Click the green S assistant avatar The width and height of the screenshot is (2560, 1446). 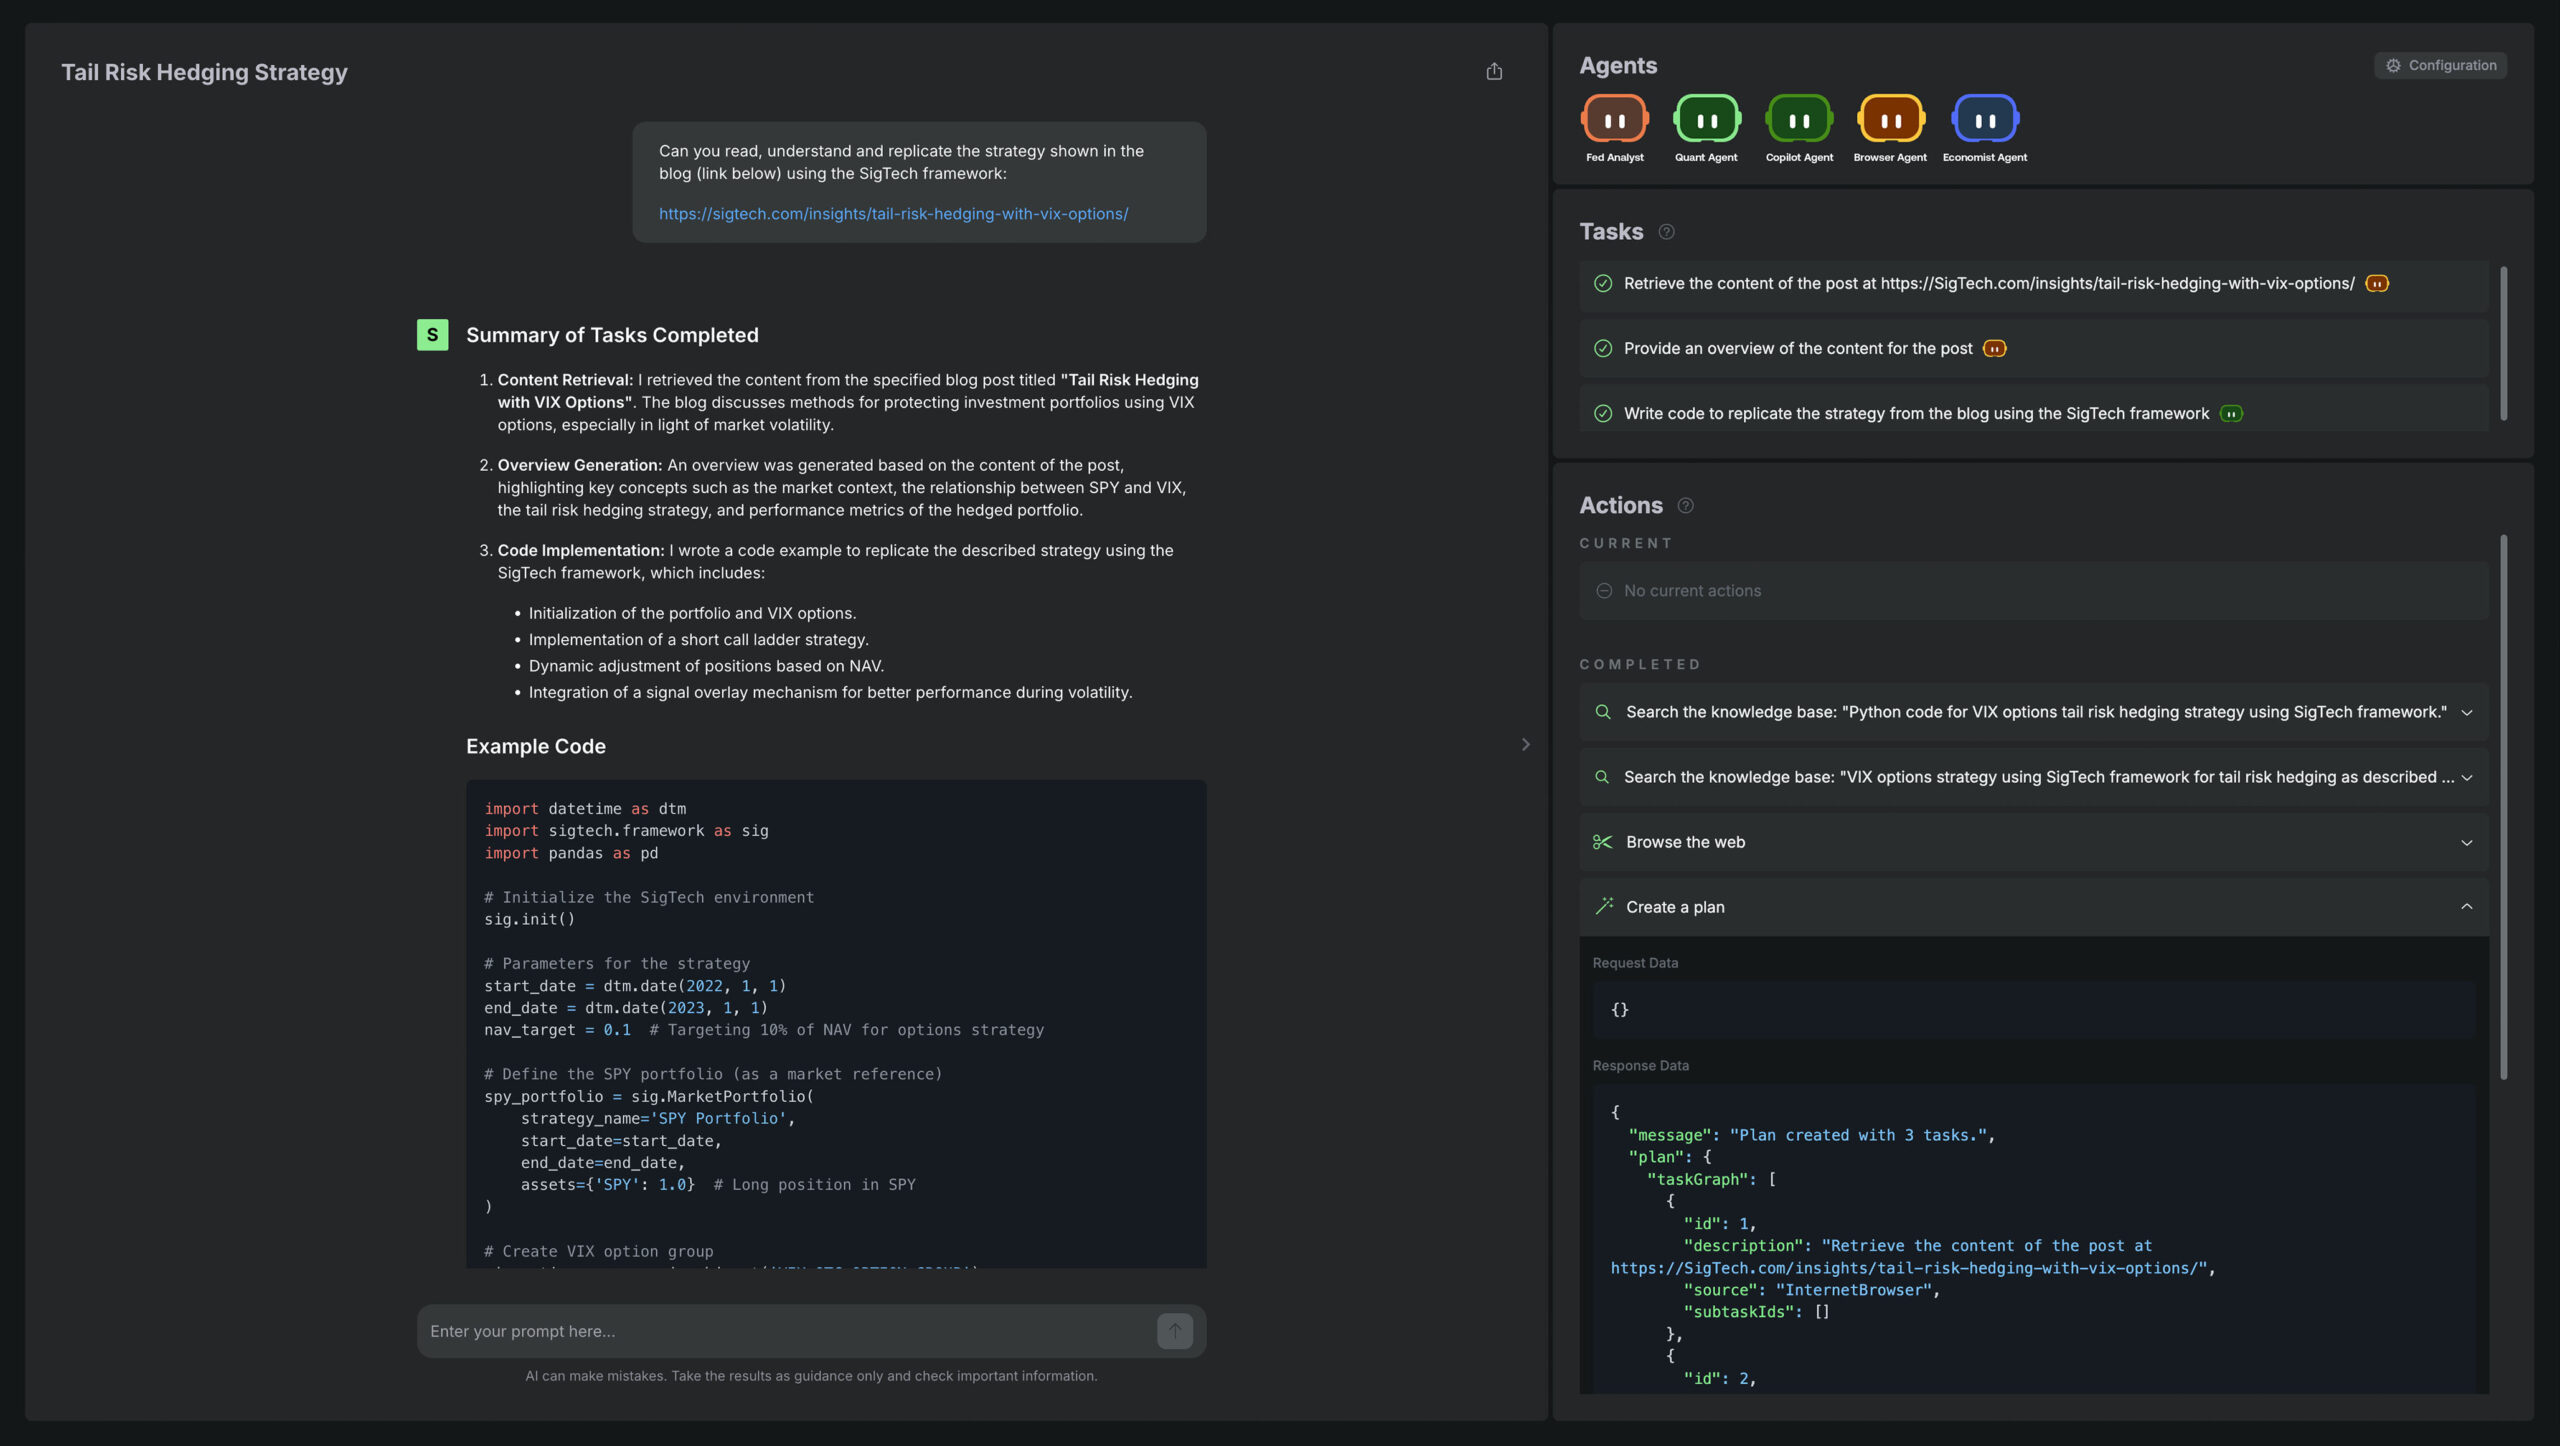pos(432,335)
